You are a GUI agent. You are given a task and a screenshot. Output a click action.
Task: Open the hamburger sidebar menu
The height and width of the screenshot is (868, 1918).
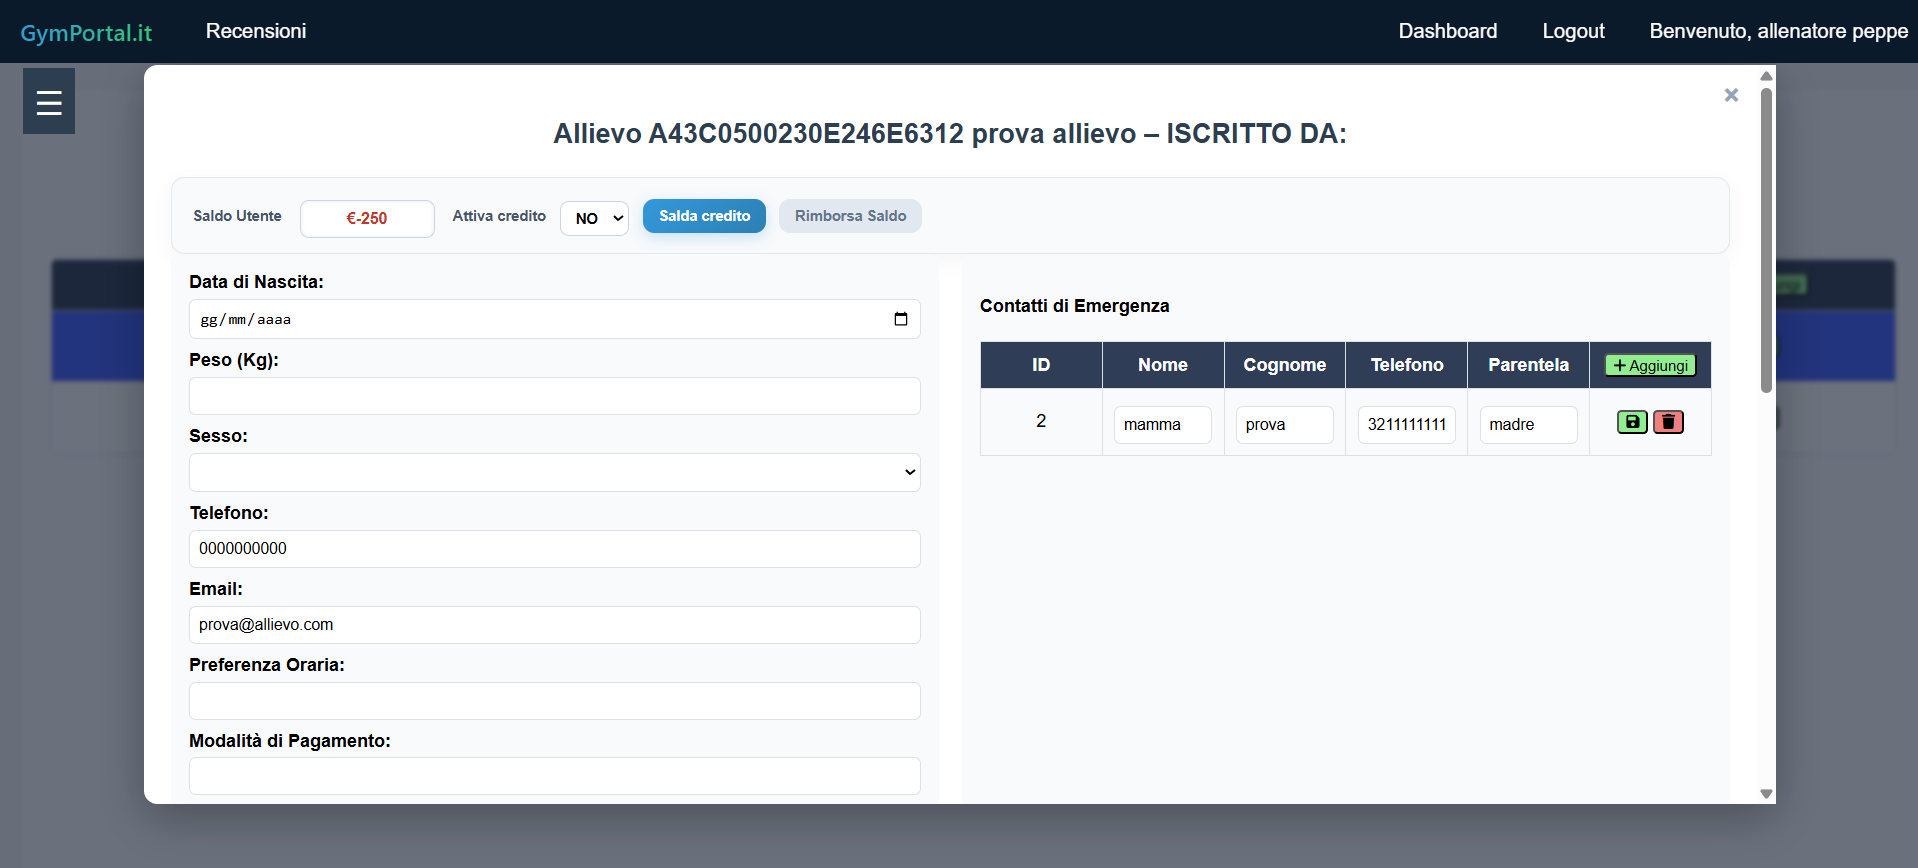coord(49,101)
